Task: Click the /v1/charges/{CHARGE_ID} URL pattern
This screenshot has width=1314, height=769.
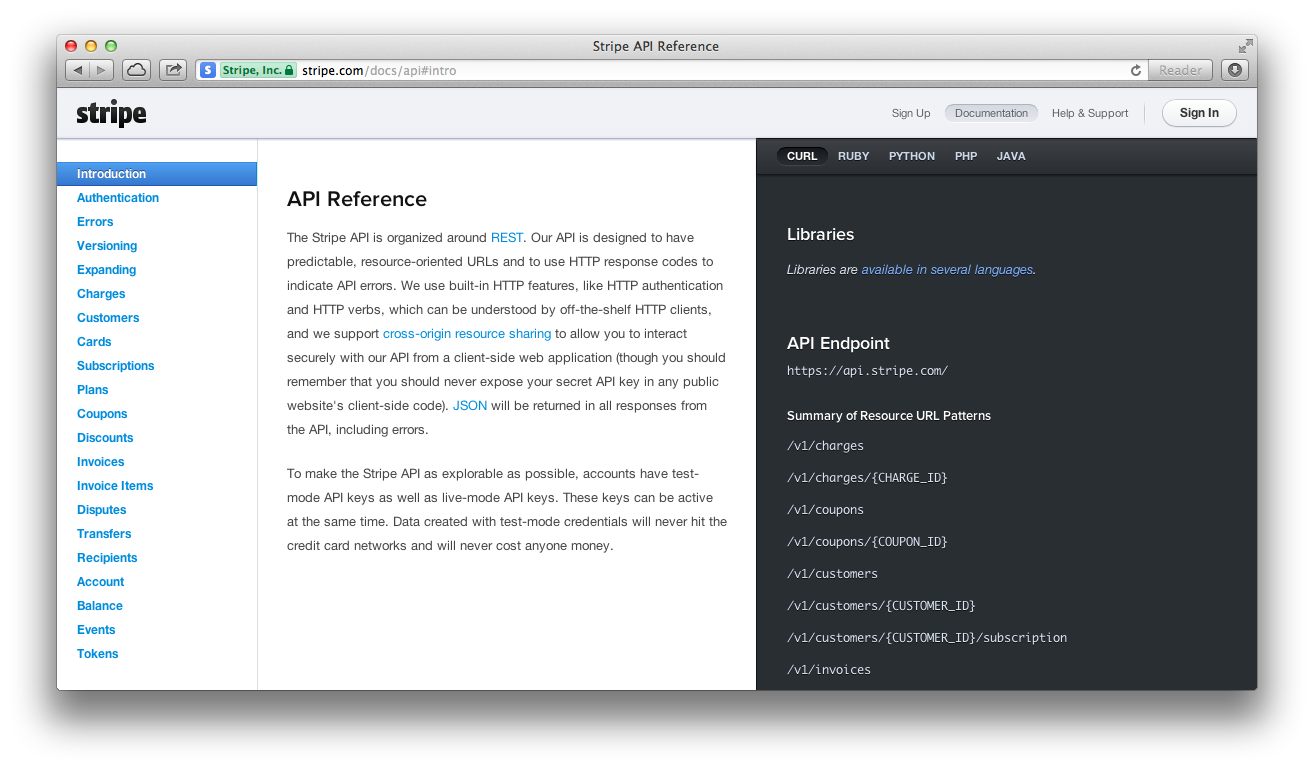Action: (867, 478)
